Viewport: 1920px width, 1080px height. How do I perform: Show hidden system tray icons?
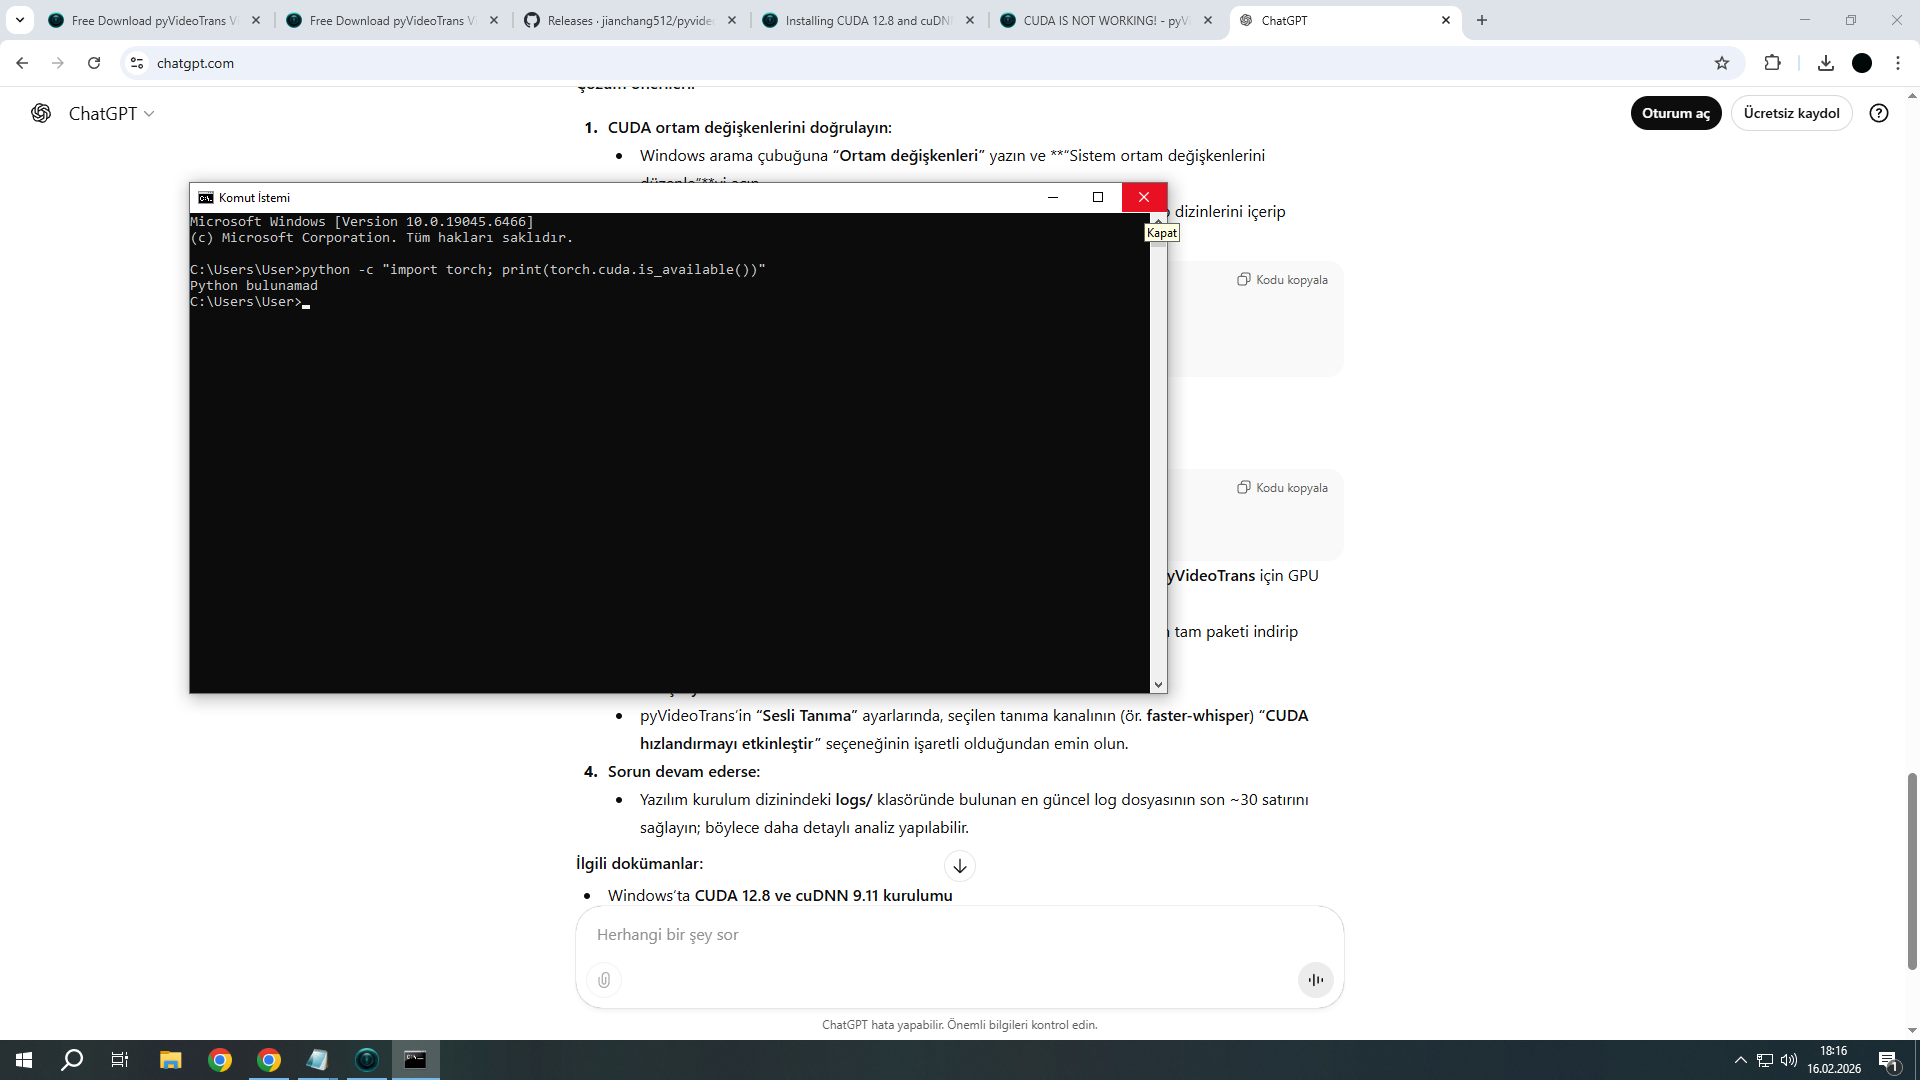pos(1740,1060)
